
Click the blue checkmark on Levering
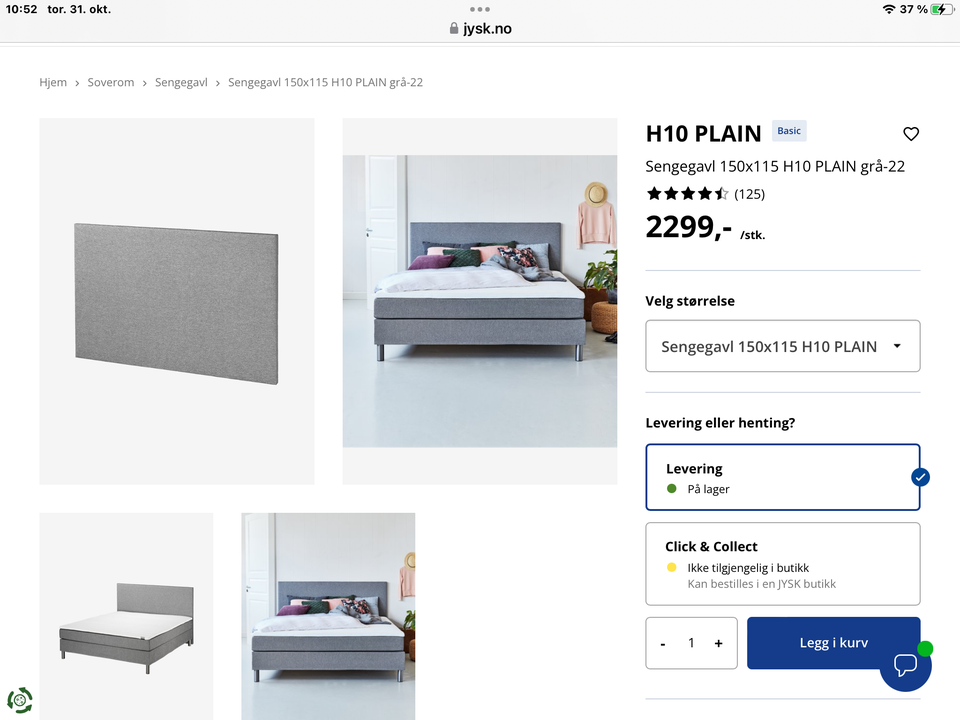[920, 477]
